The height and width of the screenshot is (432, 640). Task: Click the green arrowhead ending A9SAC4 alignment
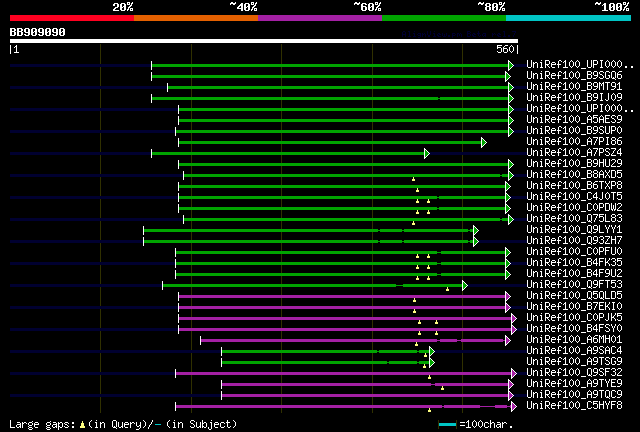tap(432, 352)
